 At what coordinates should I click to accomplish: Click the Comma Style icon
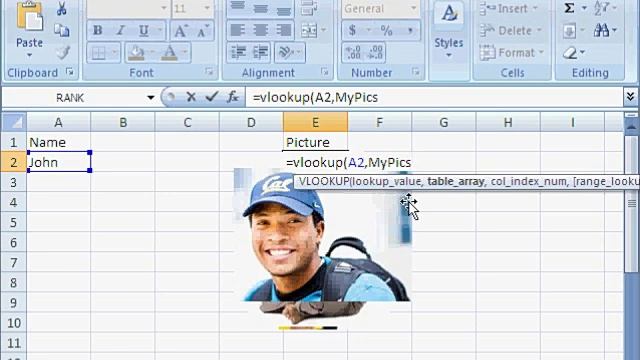coord(409,30)
